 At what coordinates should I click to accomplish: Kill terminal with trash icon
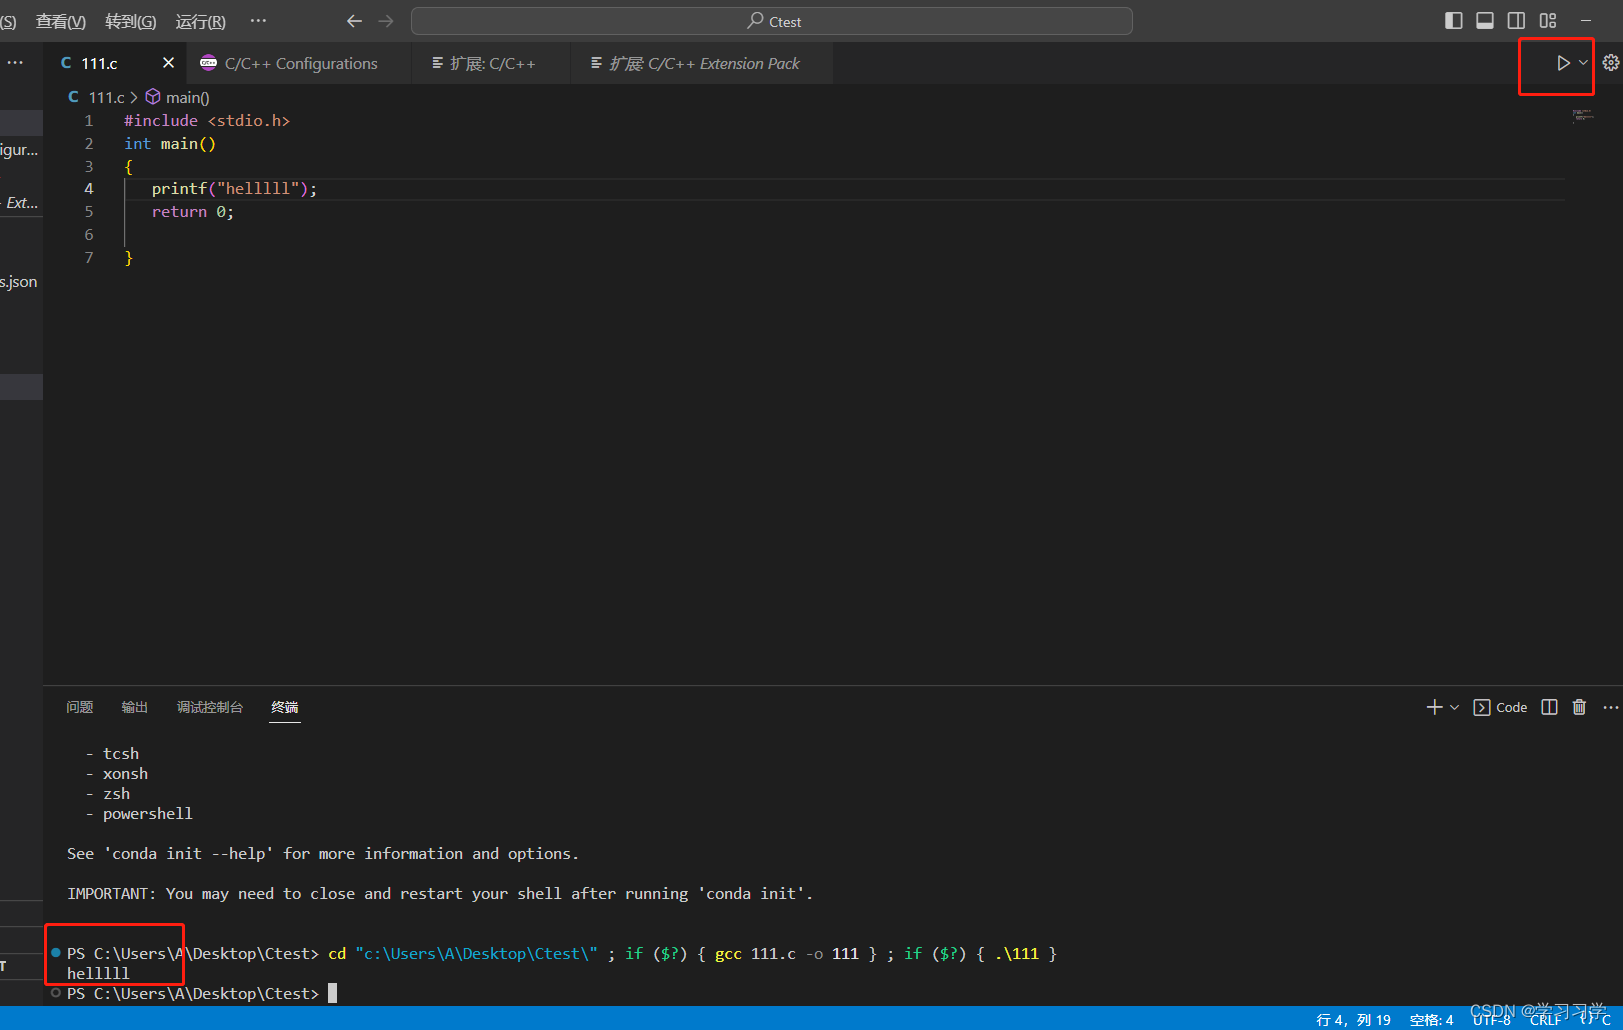[x=1579, y=707]
